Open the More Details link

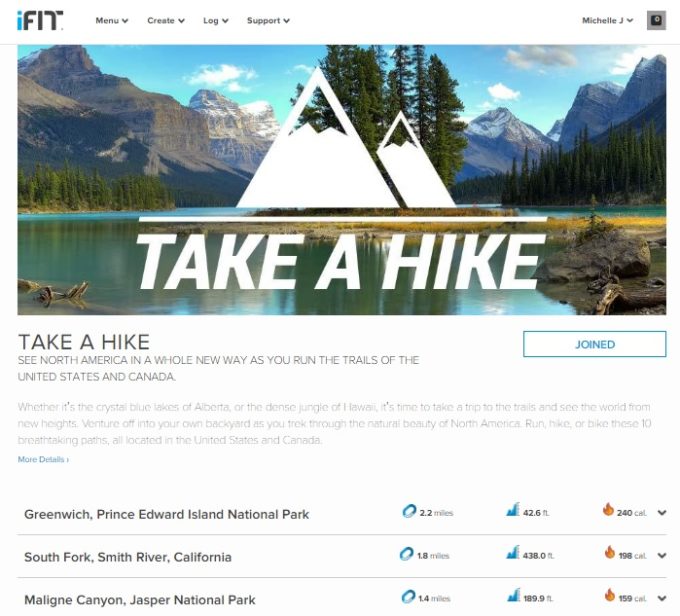point(43,459)
